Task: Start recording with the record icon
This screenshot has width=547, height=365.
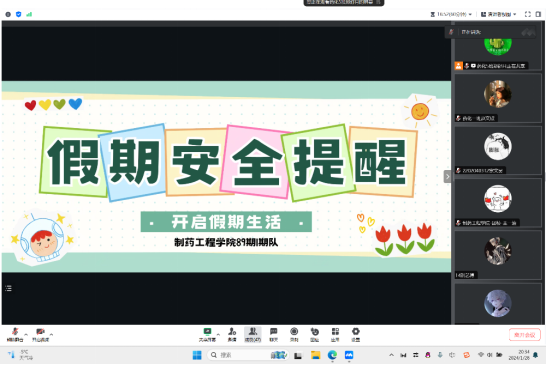Action: (294, 335)
